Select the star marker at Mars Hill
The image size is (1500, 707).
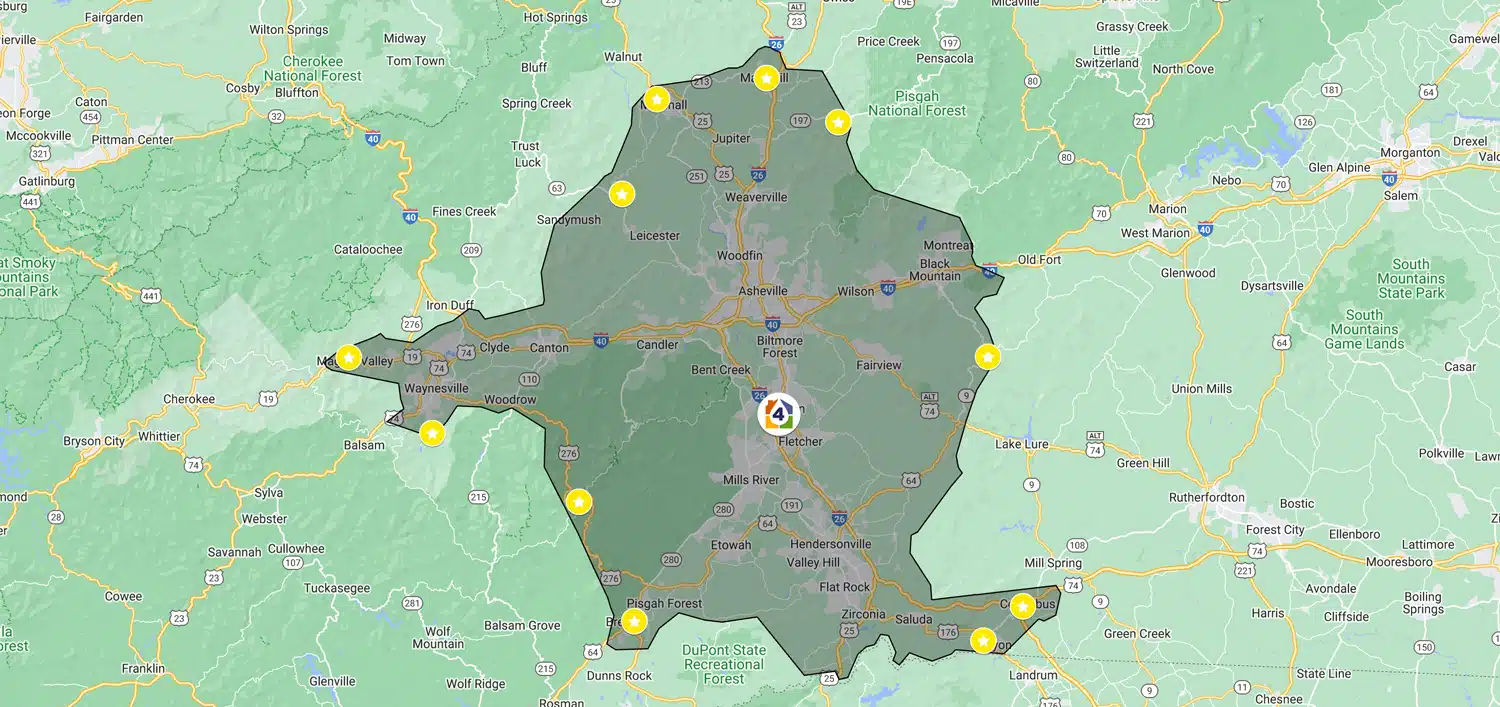point(766,78)
